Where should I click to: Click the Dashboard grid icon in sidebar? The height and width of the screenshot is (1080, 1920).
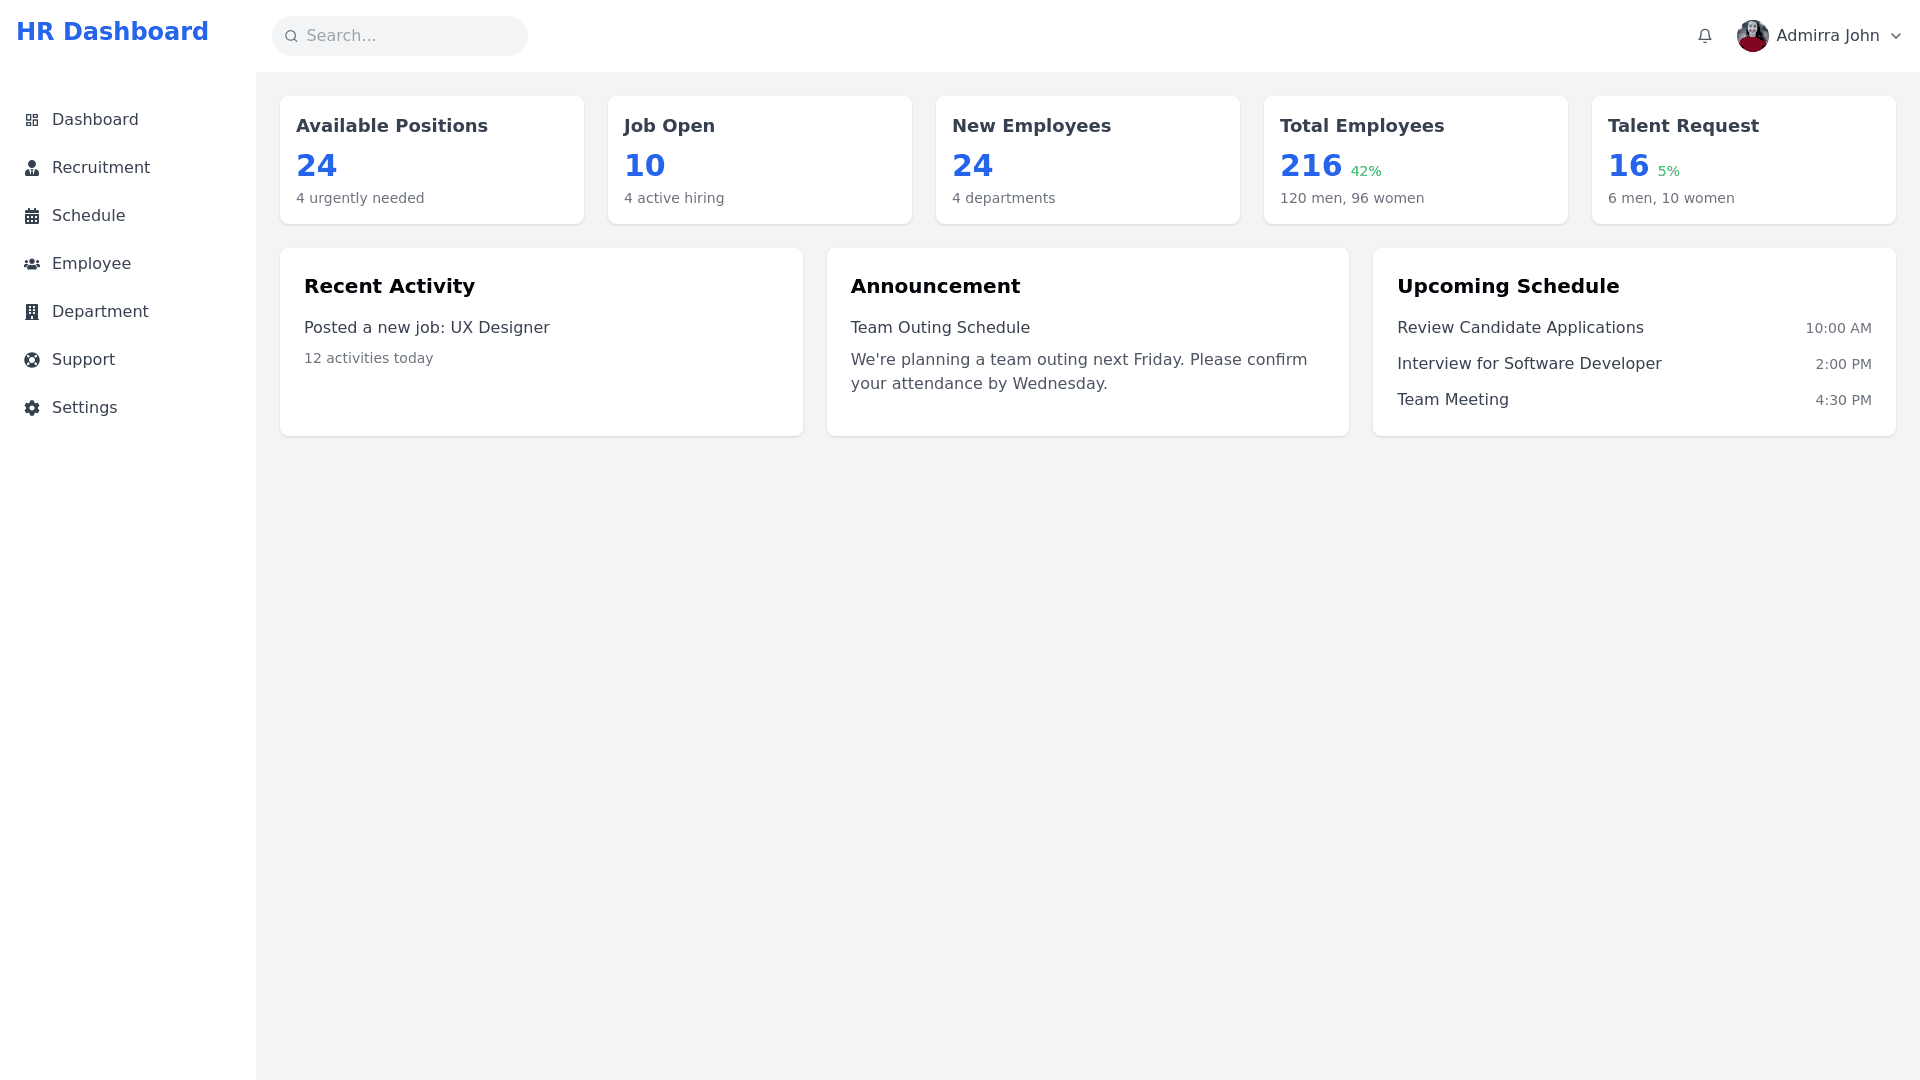32,120
